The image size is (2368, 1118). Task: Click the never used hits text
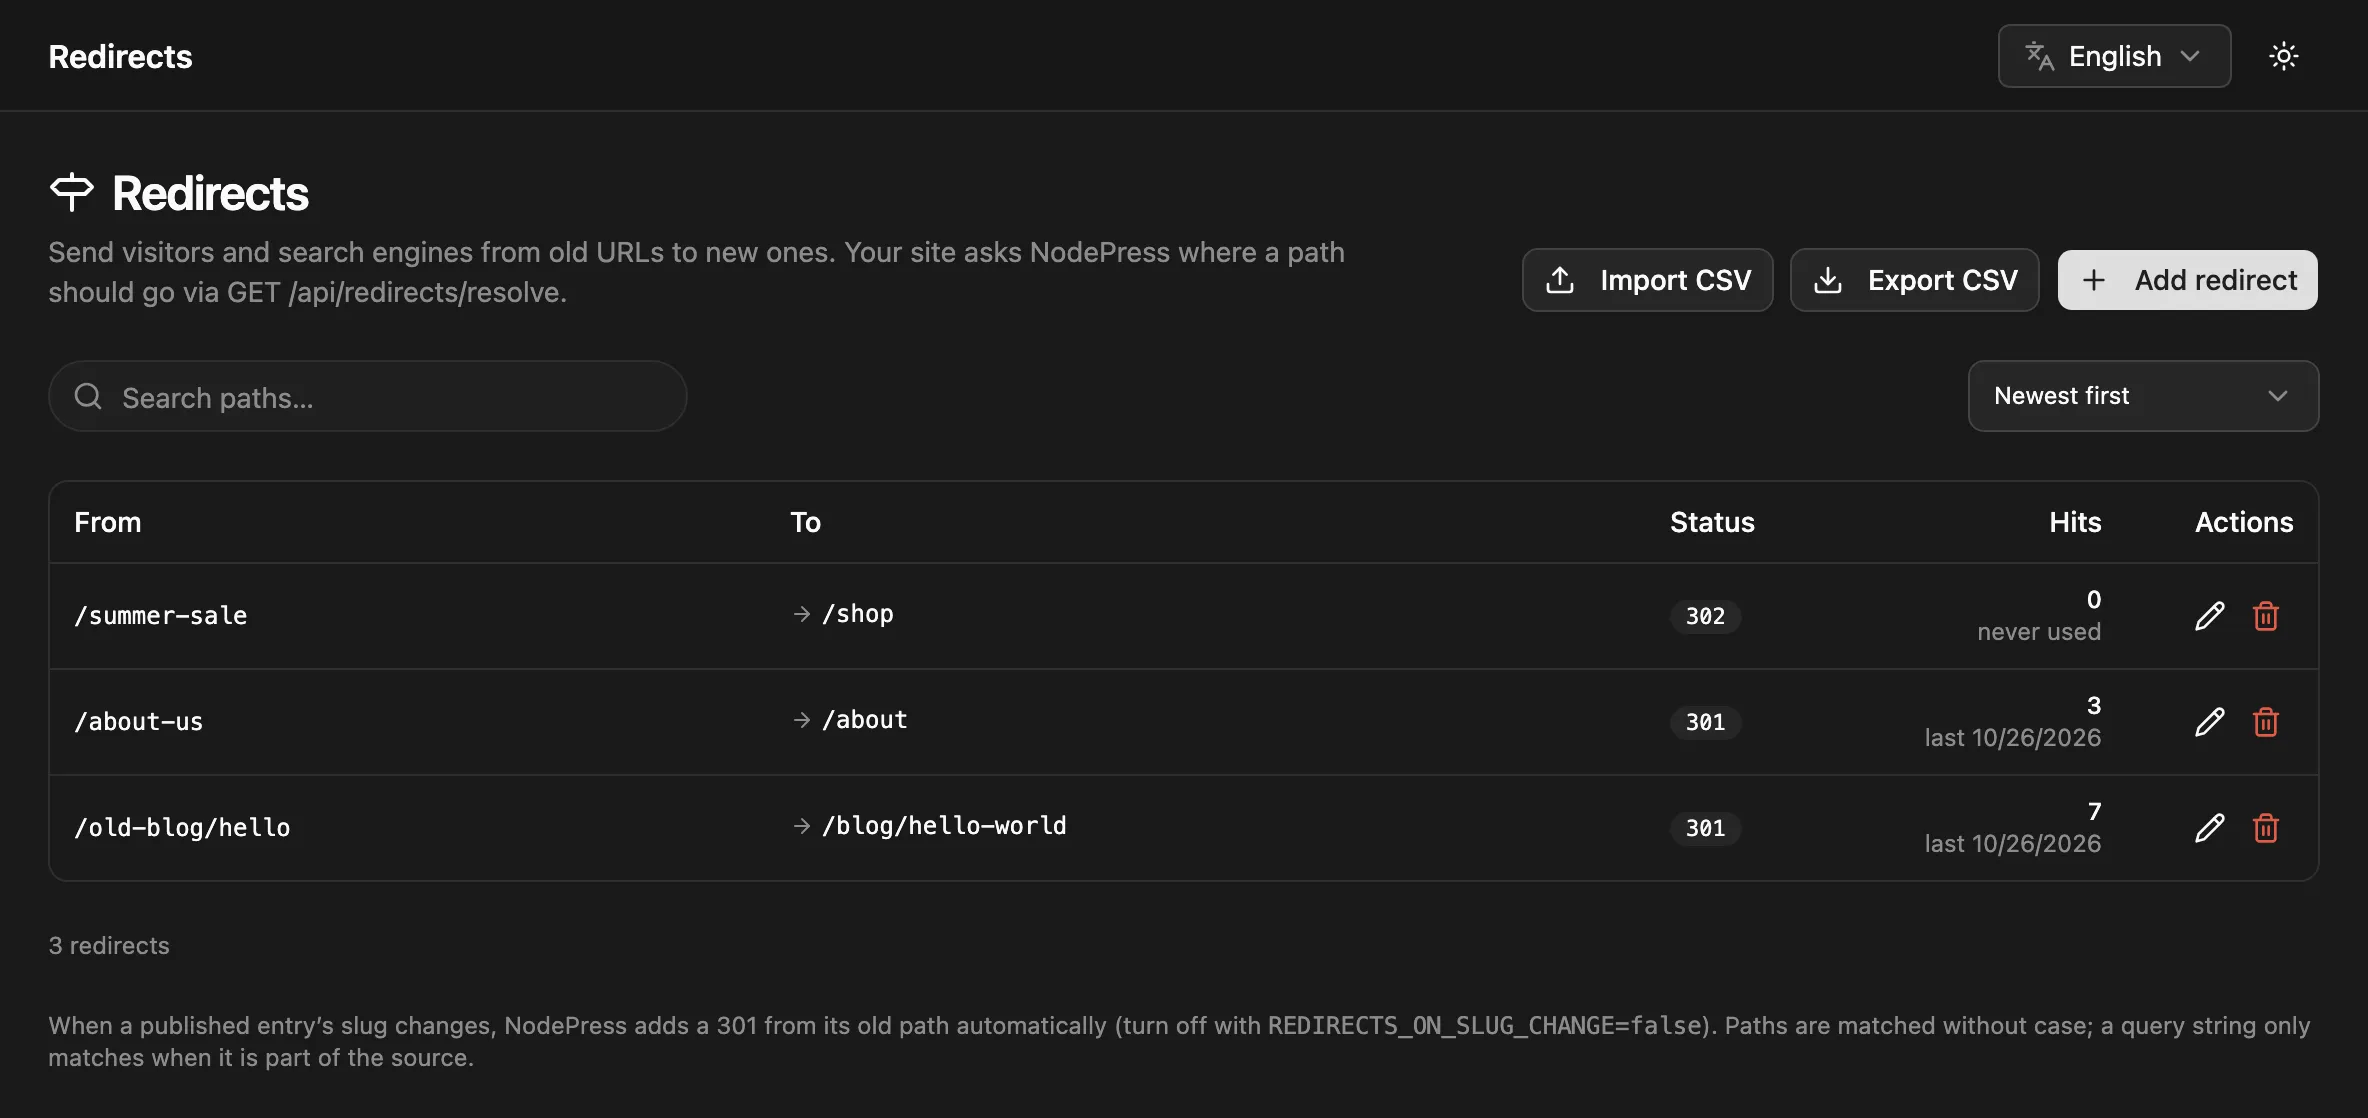pyautogui.click(x=2039, y=632)
